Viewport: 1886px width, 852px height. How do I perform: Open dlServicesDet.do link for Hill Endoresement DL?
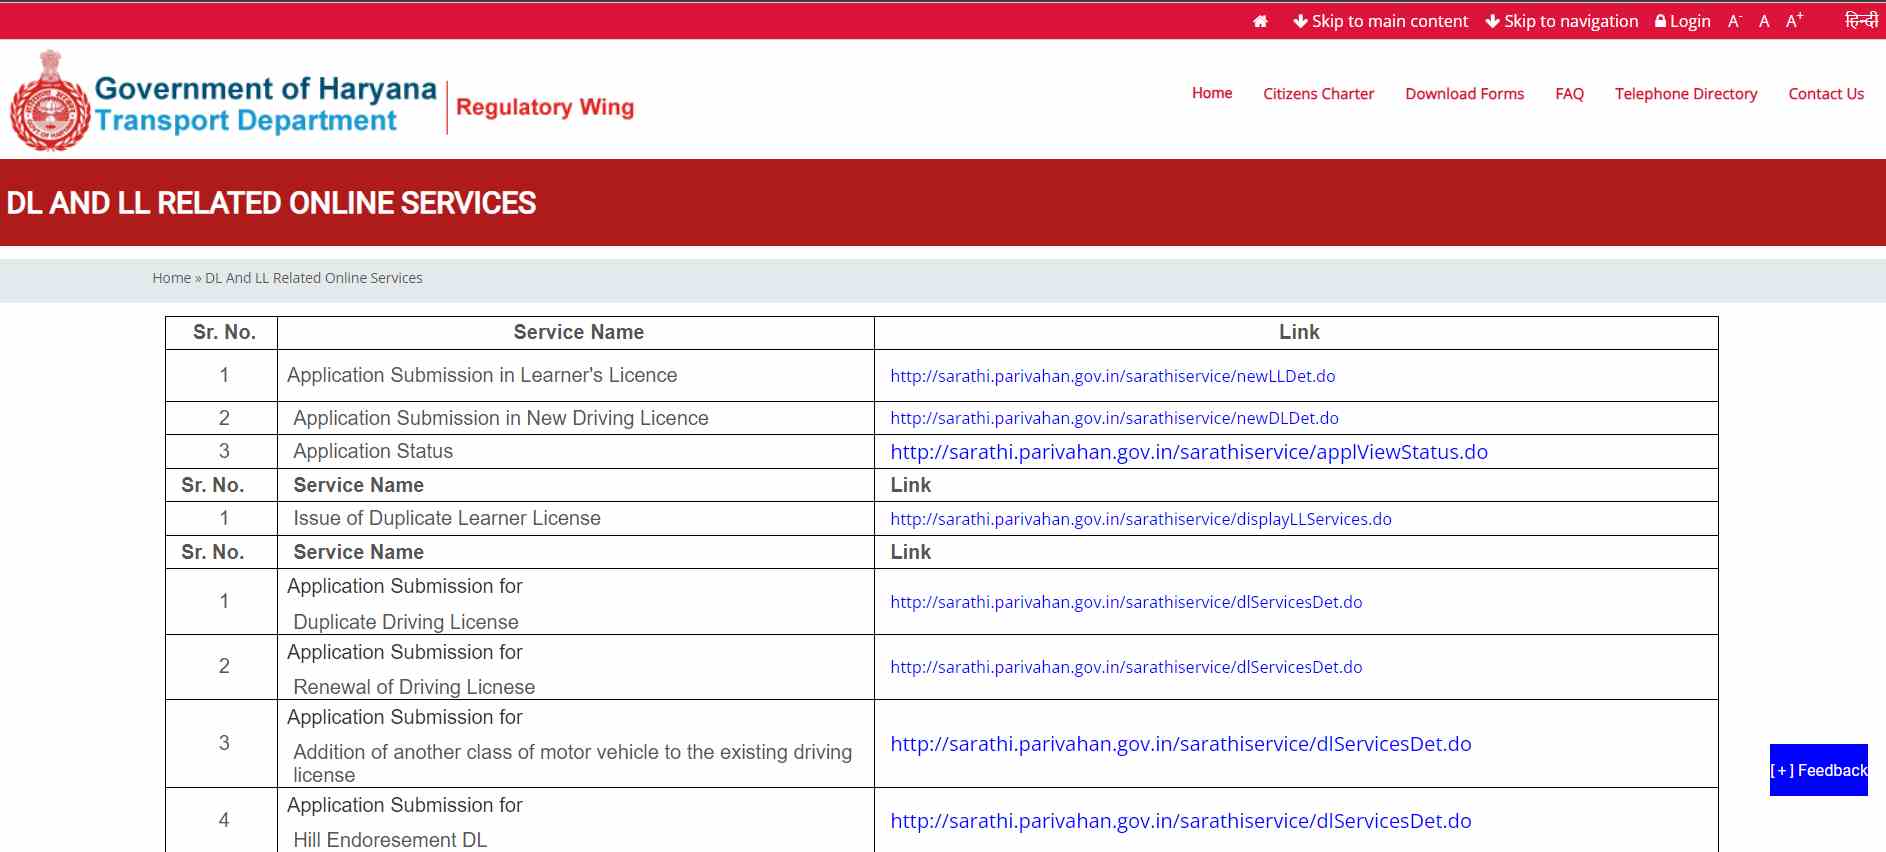click(x=1181, y=821)
